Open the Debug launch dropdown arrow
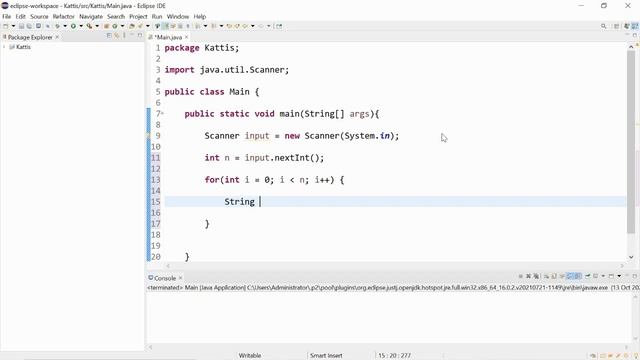This screenshot has width=640, height=360. click(65, 26)
